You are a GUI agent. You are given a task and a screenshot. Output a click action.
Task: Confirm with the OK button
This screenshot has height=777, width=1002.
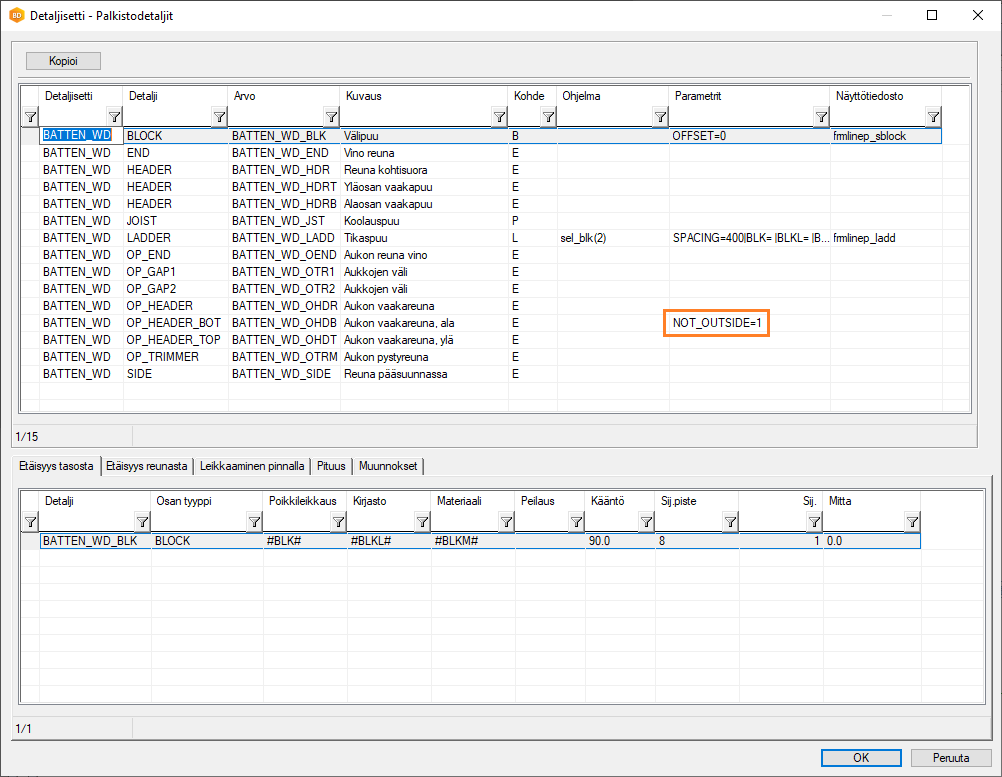860,758
